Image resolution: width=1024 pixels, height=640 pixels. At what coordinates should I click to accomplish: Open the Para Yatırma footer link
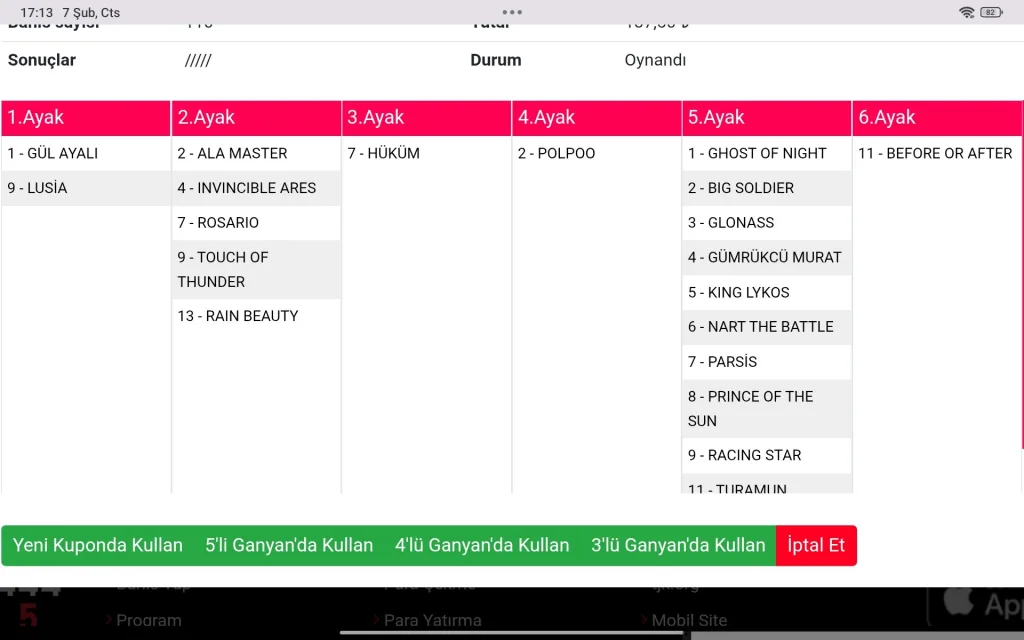(432, 620)
